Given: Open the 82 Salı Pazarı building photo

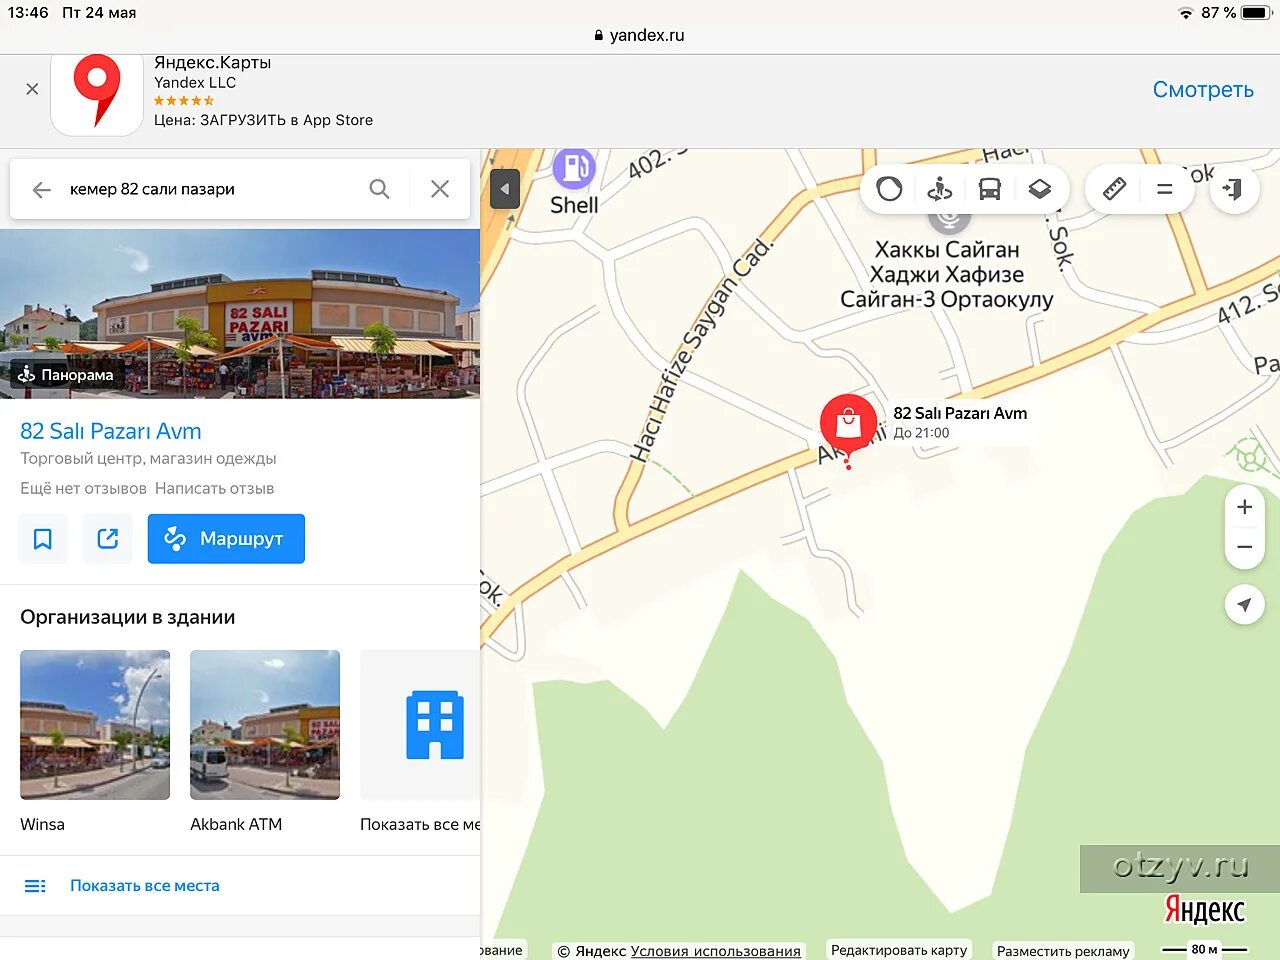Looking at the screenshot, I should (240, 313).
